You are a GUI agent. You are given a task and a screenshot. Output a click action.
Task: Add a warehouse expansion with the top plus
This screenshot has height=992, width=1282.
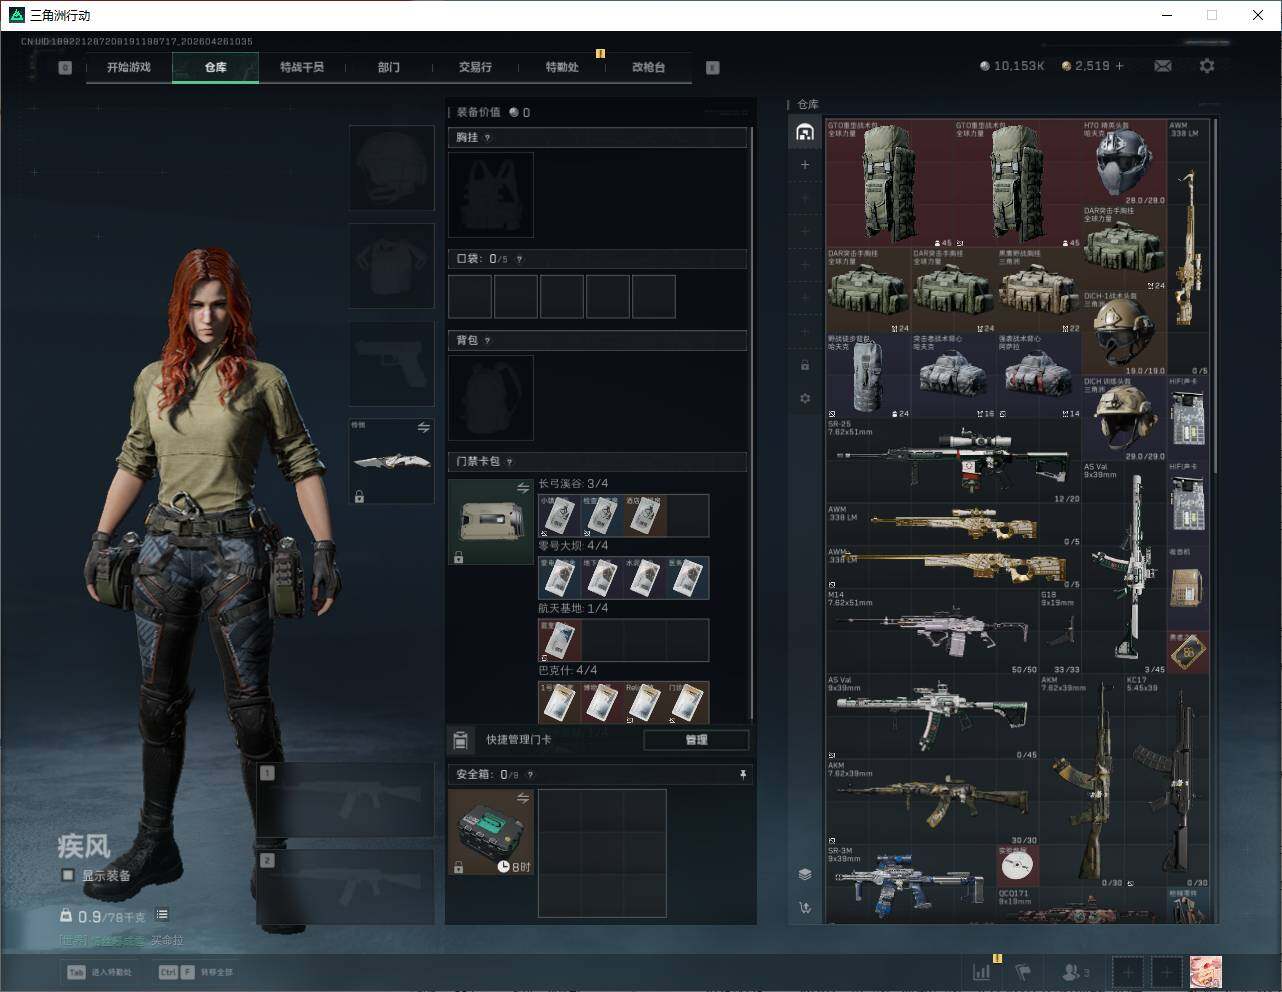[805, 165]
